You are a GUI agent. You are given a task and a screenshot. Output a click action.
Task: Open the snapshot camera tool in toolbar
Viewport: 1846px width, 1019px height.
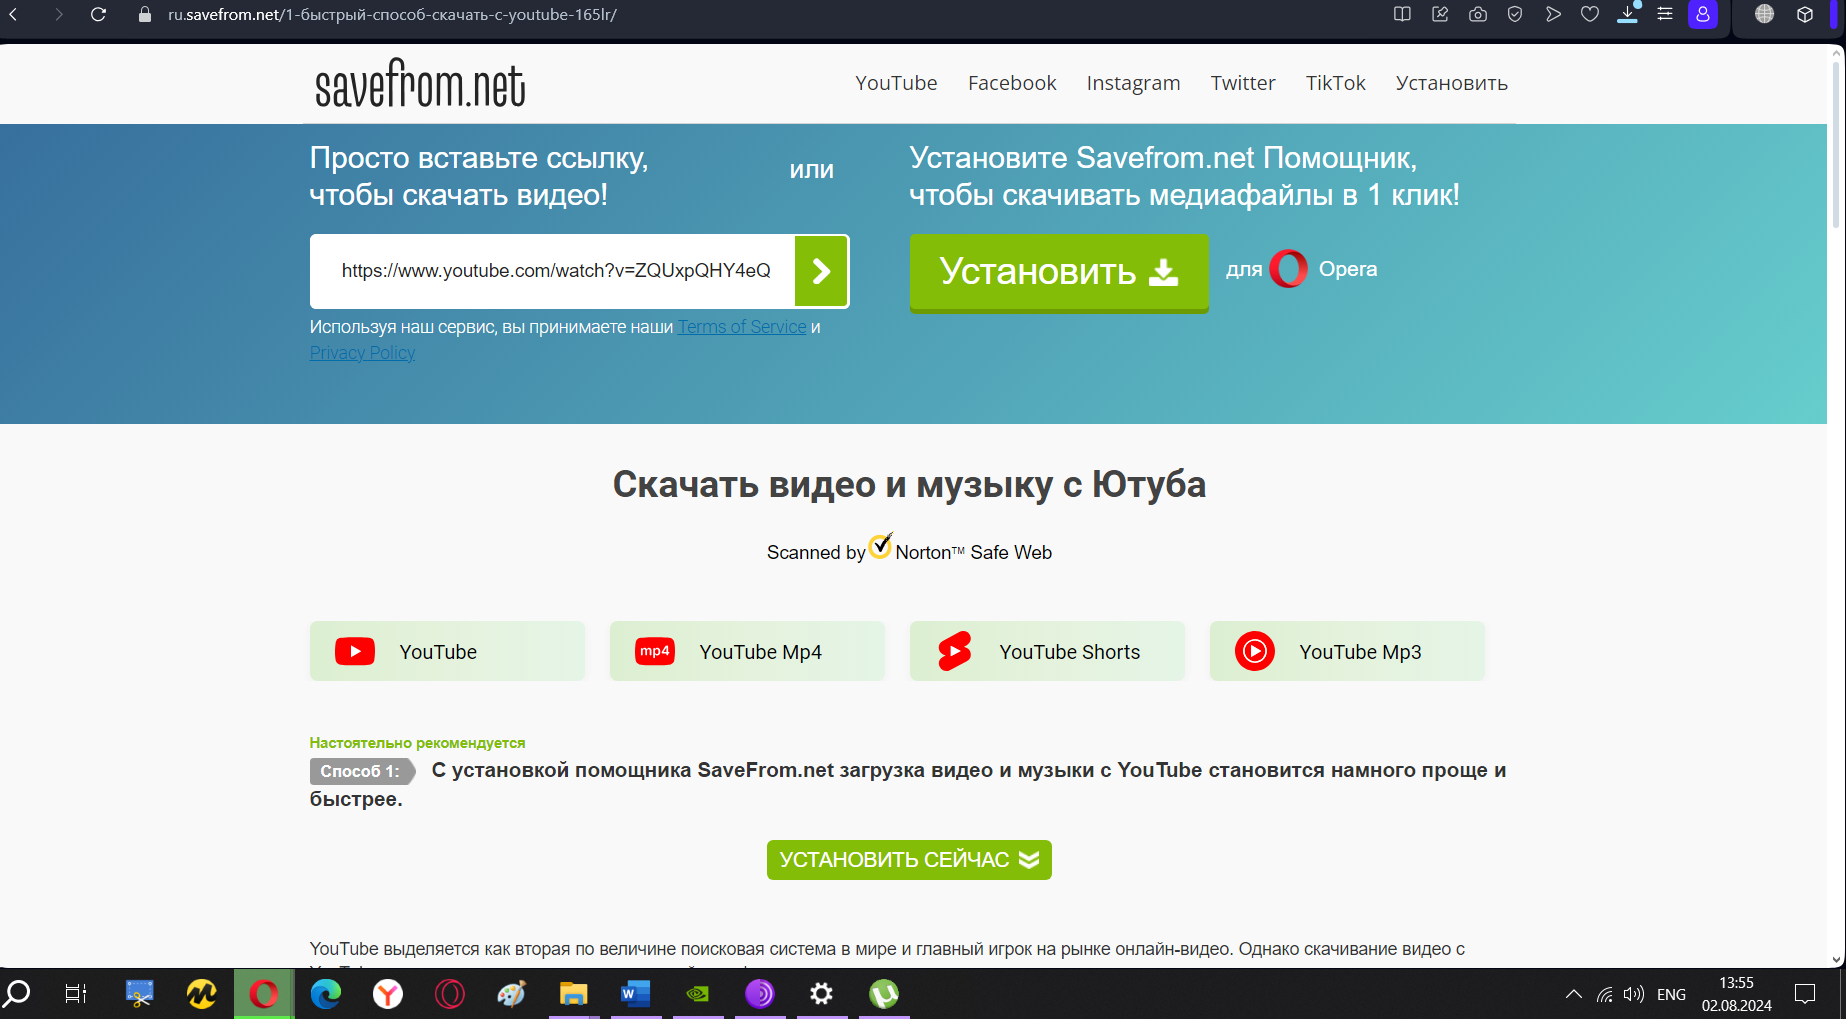pyautogui.click(x=1477, y=15)
